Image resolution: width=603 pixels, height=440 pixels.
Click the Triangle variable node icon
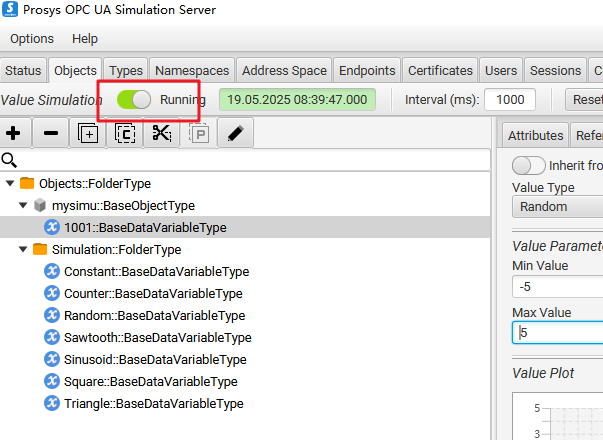(x=52, y=403)
